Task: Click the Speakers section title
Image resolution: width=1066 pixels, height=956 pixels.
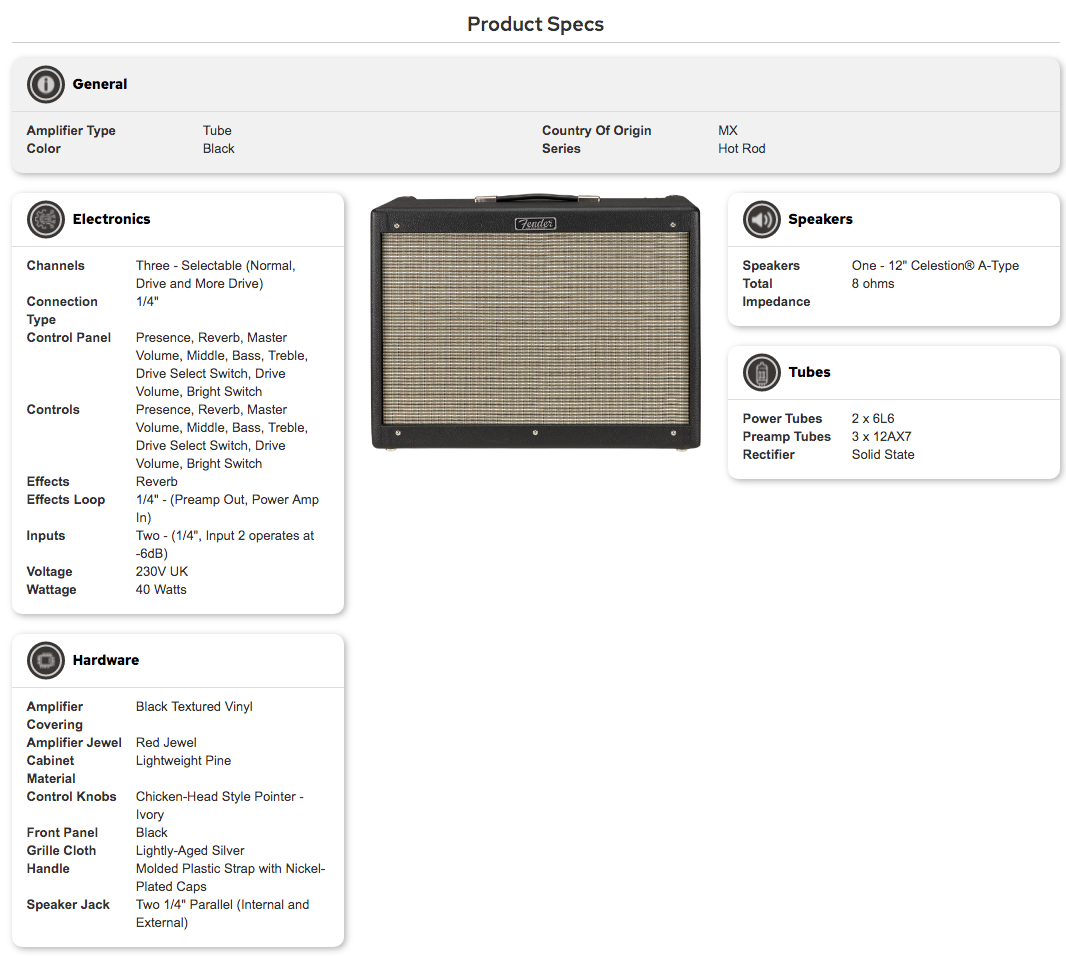Action: coord(820,219)
